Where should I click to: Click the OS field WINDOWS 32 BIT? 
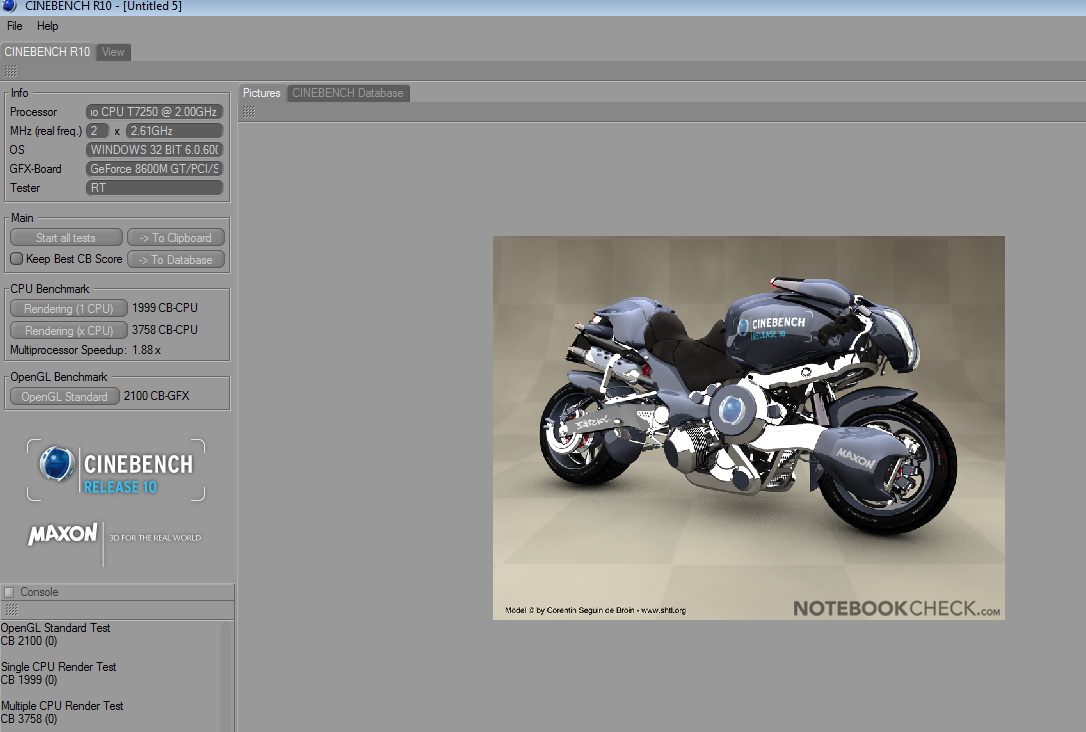coord(154,150)
